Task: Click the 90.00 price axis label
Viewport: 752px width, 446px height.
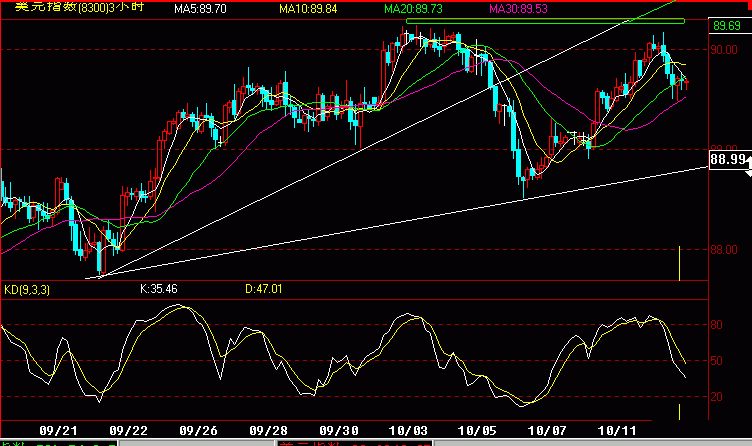Action: coord(724,50)
